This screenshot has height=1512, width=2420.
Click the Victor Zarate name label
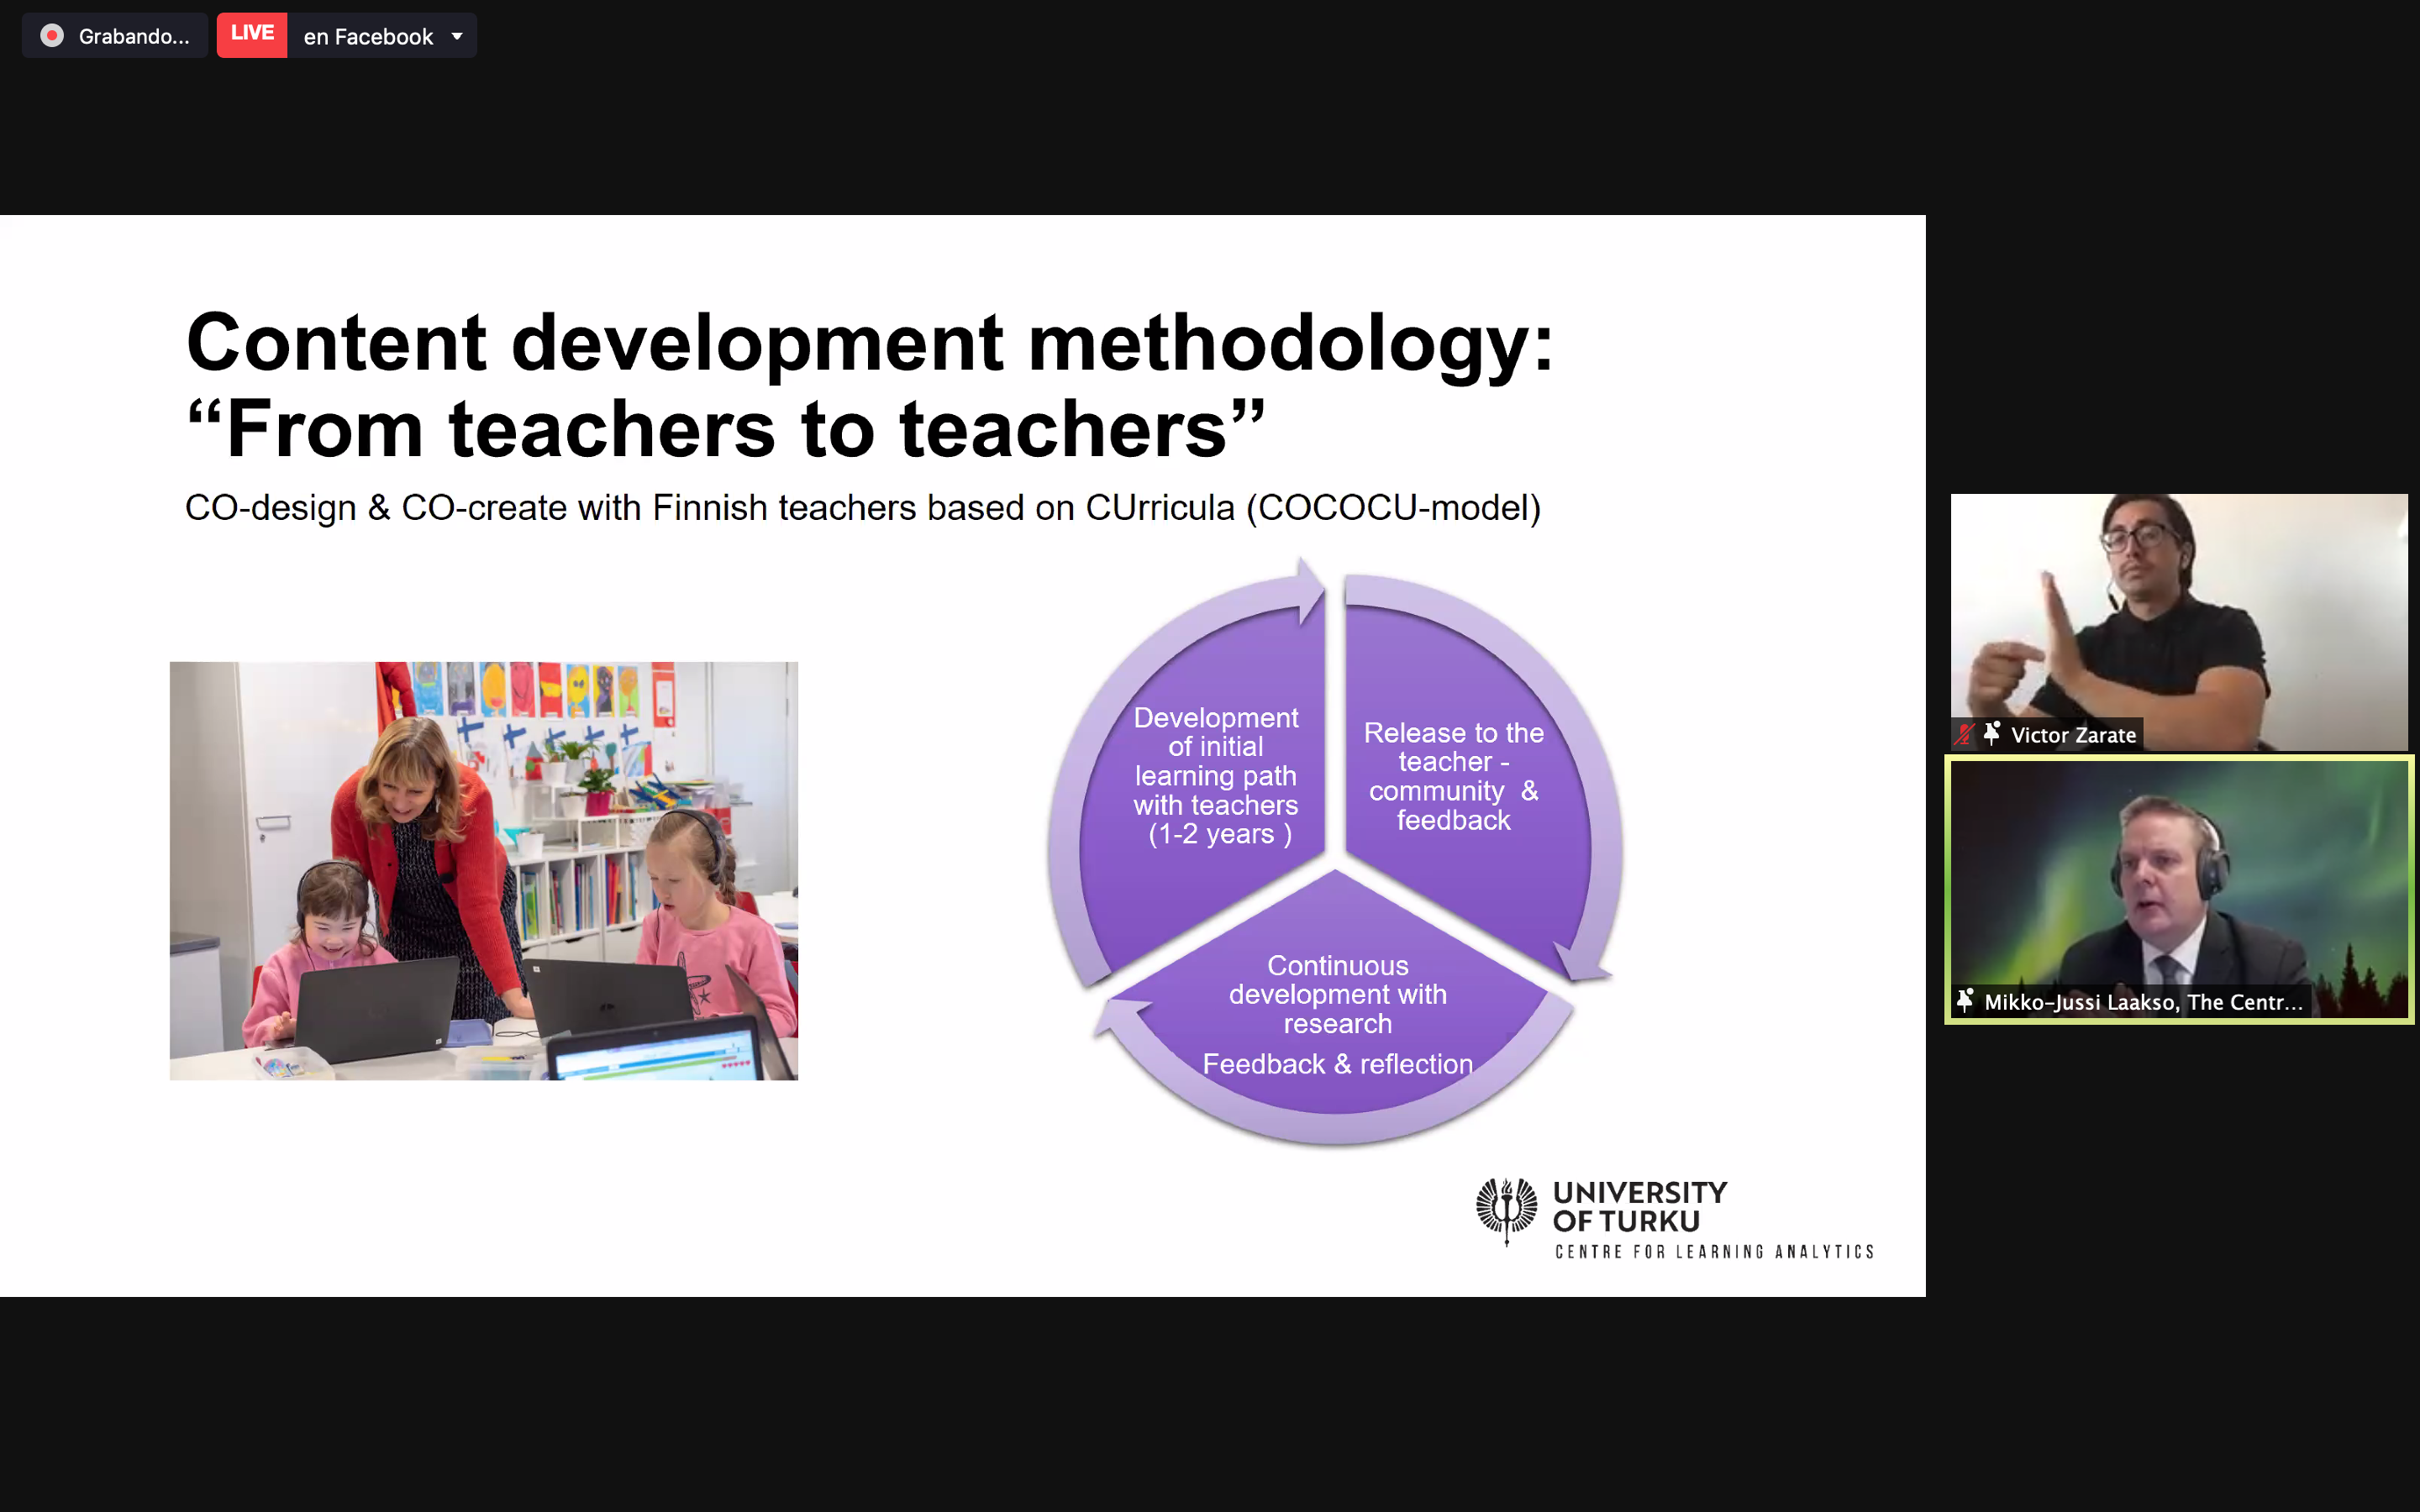coord(2072,735)
